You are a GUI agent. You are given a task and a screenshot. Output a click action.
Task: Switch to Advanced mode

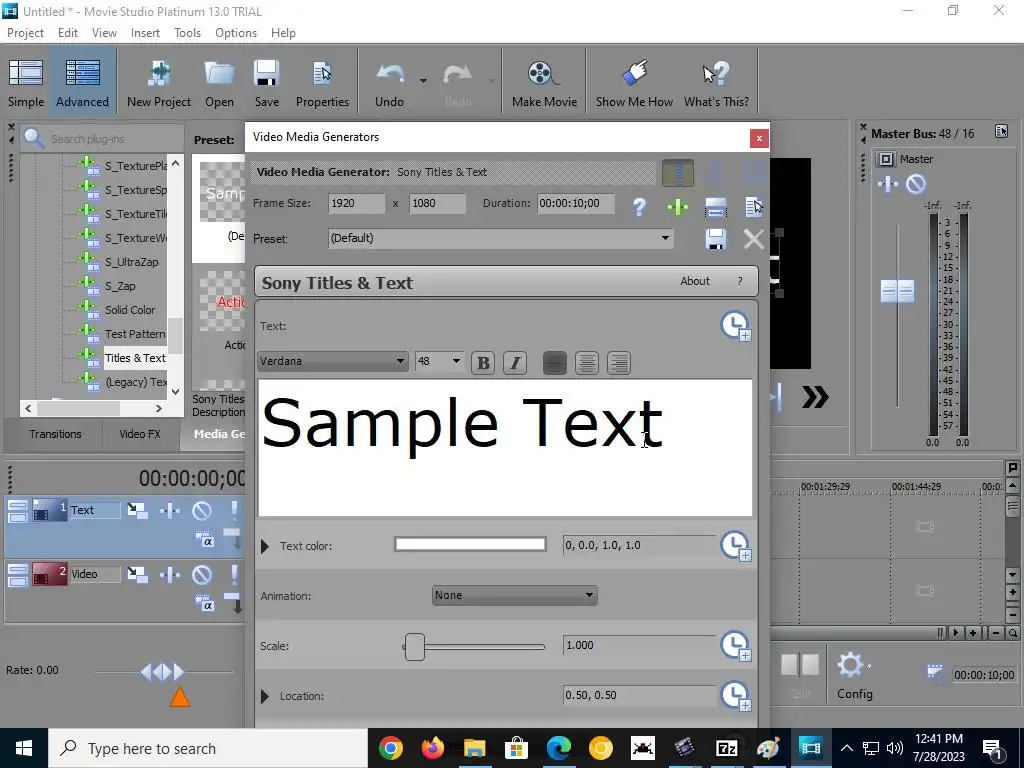coord(82,82)
